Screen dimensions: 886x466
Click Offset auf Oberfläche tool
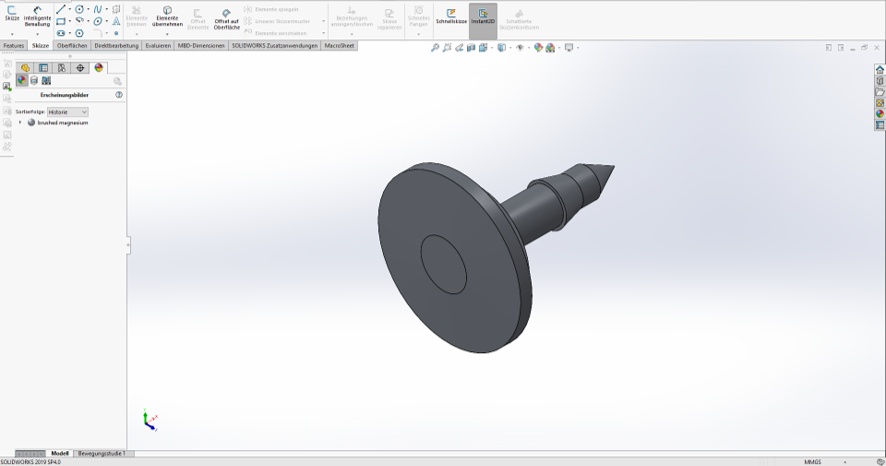click(x=227, y=19)
